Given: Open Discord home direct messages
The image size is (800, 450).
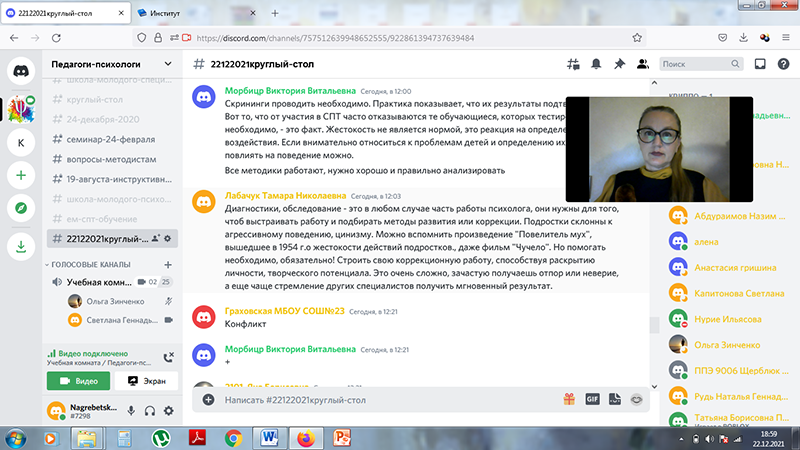Looking at the screenshot, I should 21,70.
